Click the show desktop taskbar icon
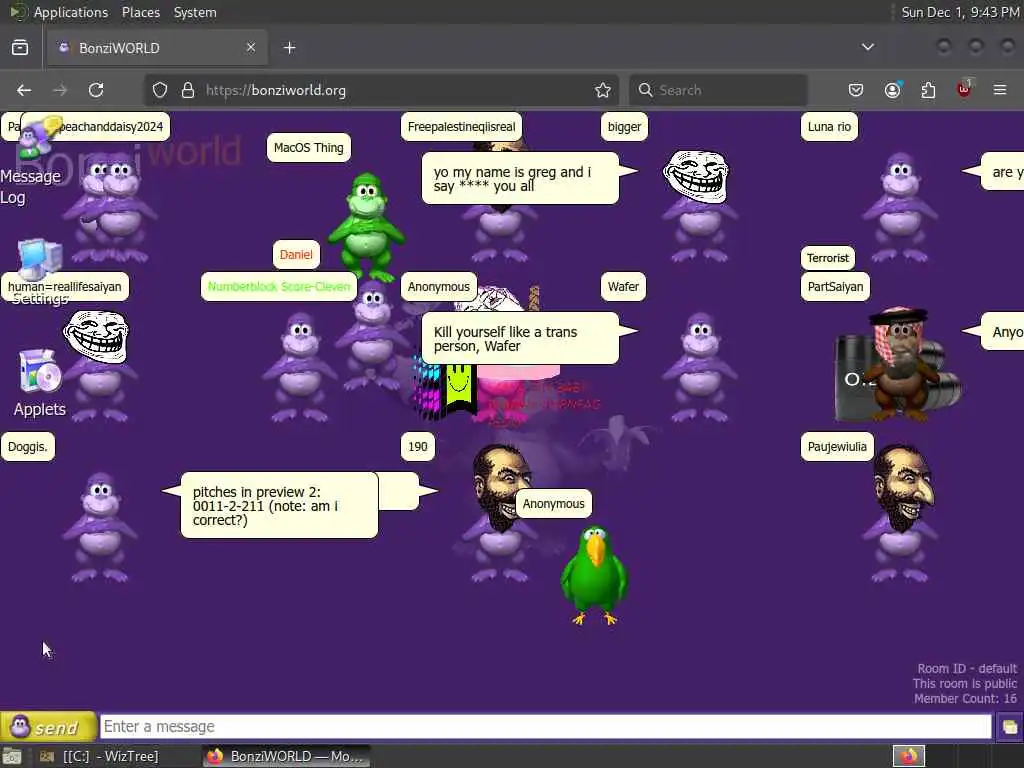This screenshot has height=768, width=1024. [x=12, y=757]
